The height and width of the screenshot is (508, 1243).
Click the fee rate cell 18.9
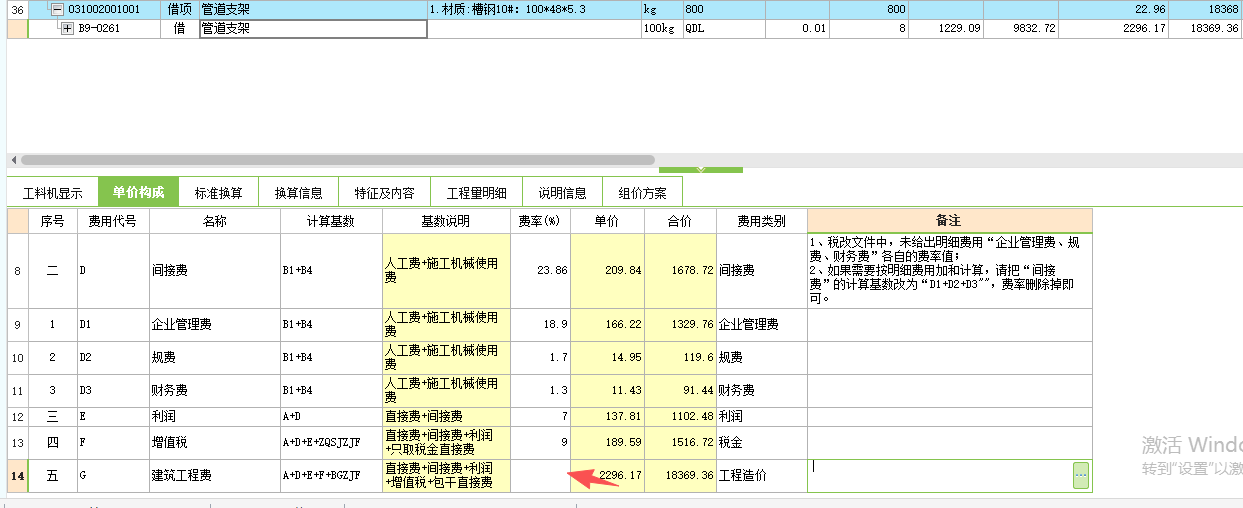coord(540,325)
